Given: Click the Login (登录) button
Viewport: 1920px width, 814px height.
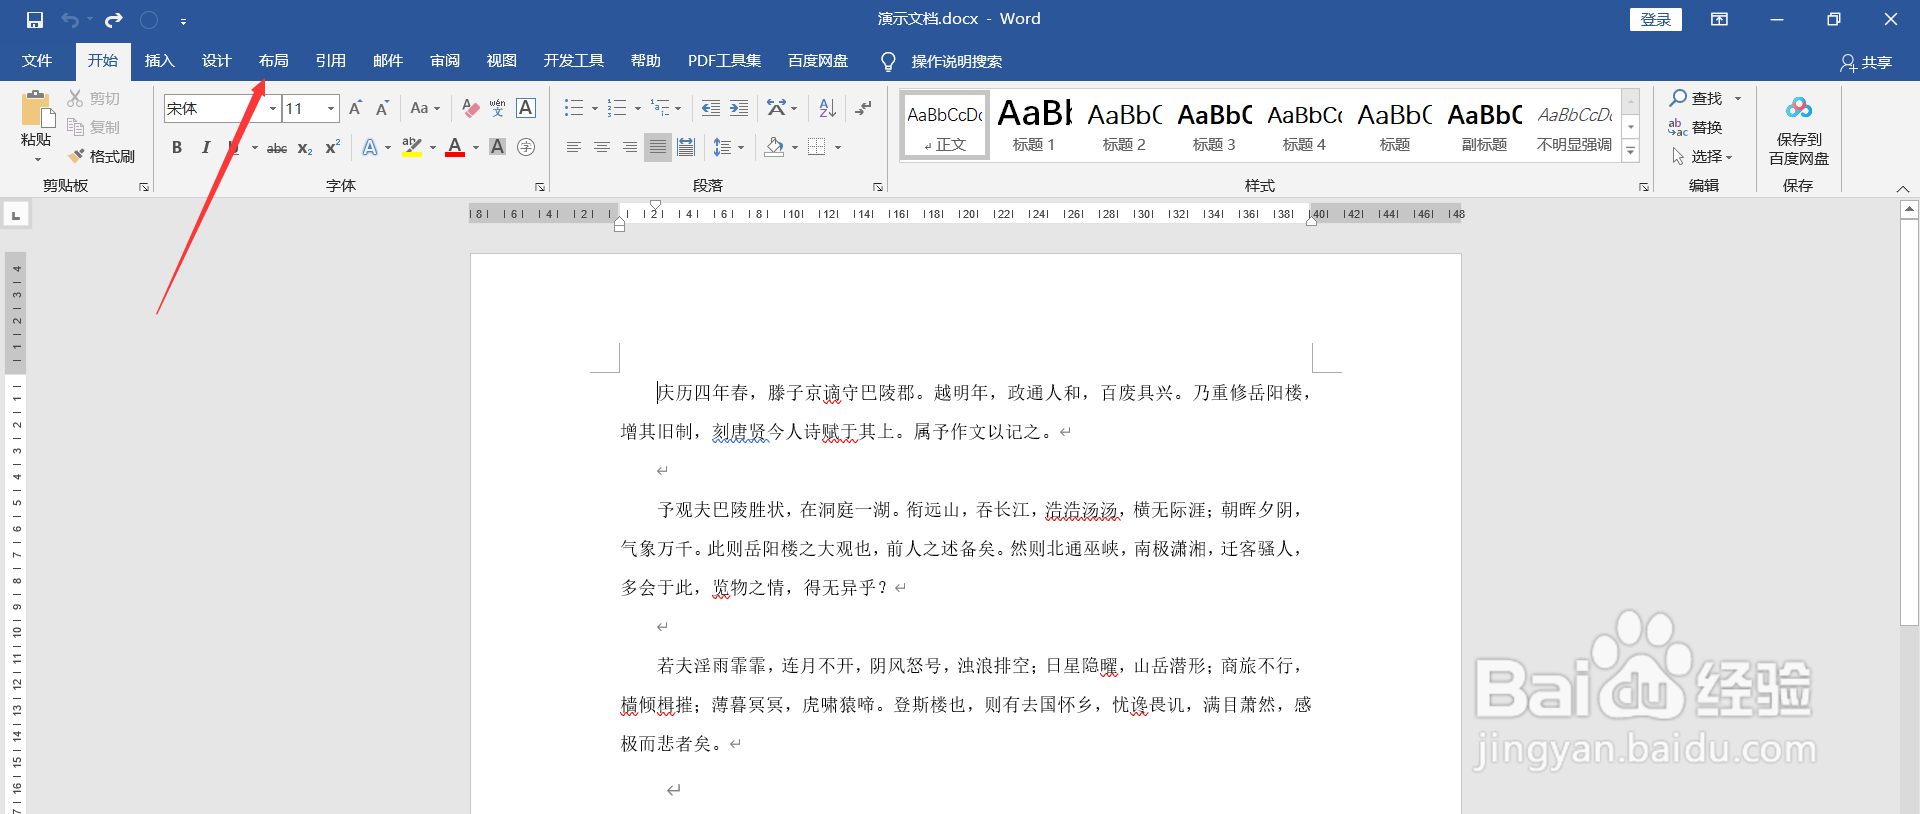Looking at the screenshot, I should pyautogui.click(x=1656, y=19).
